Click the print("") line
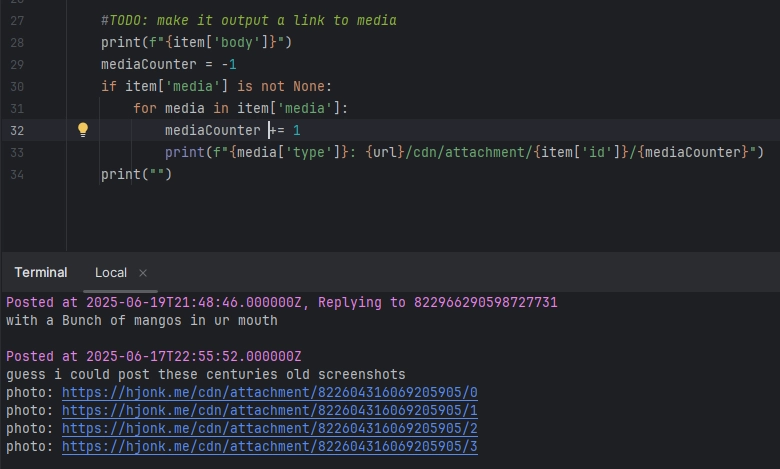Image resolution: width=780 pixels, height=469 pixels. pos(136,174)
